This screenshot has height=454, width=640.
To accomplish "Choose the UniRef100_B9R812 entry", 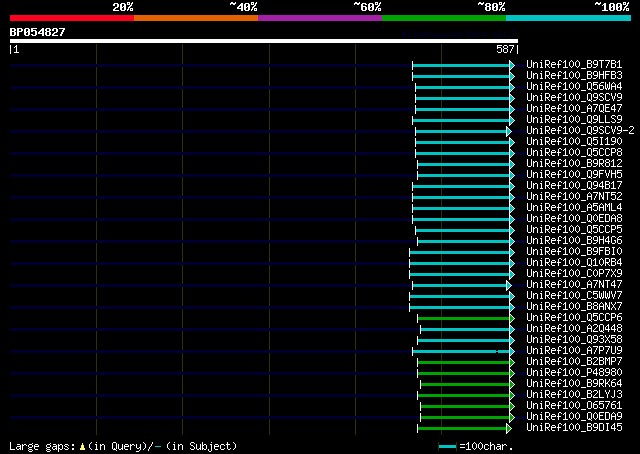I will [x=574, y=164].
